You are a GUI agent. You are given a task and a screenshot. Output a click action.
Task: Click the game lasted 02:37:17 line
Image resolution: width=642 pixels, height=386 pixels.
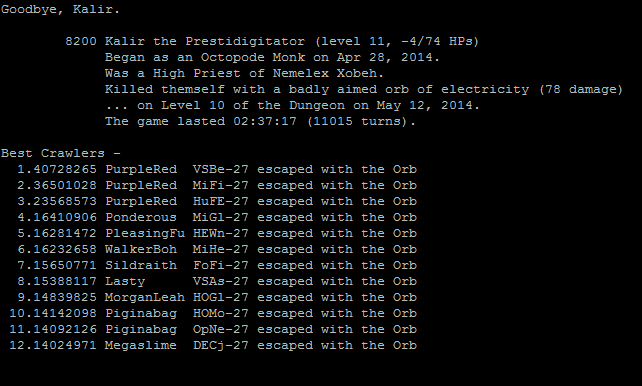click(x=260, y=121)
